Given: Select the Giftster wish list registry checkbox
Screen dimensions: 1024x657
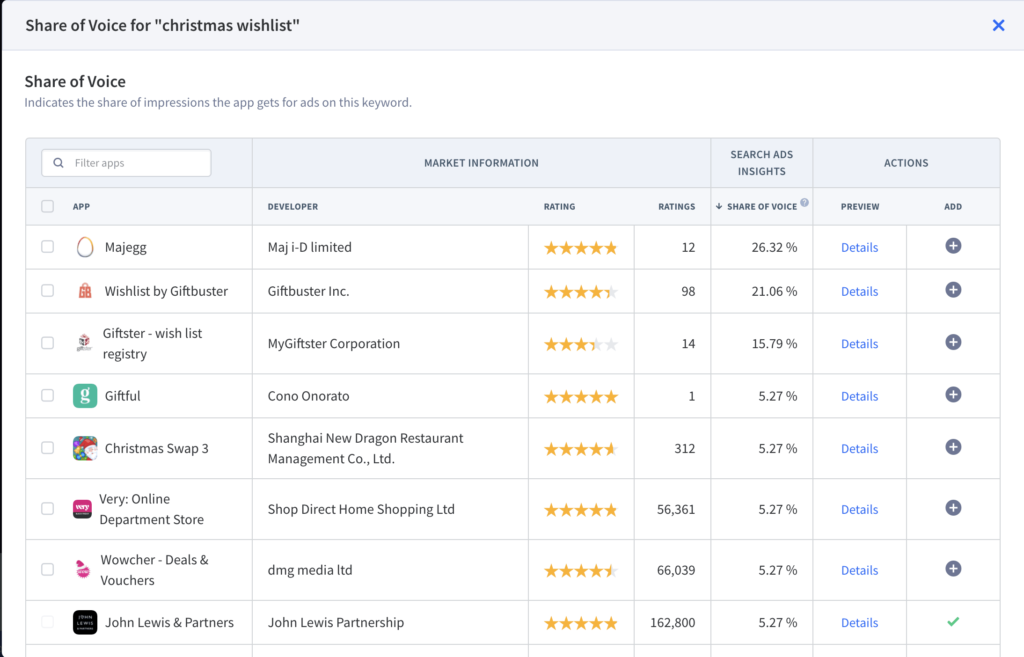Looking at the screenshot, I should (48, 343).
